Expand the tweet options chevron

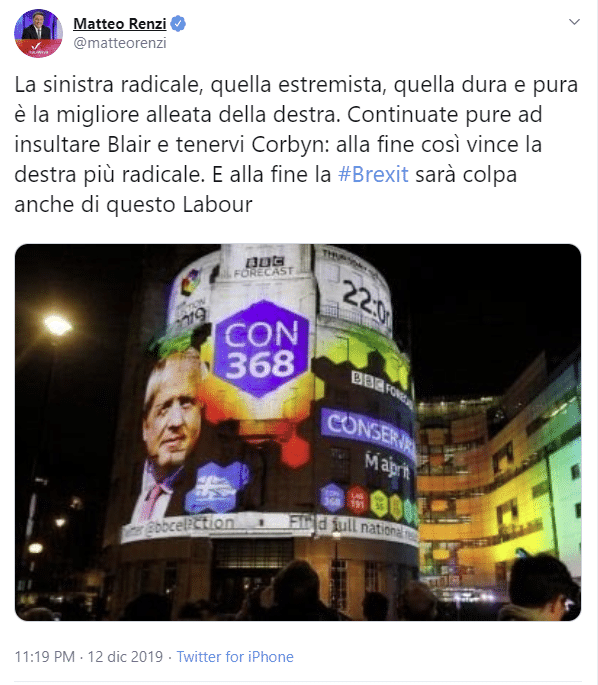coord(574,22)
